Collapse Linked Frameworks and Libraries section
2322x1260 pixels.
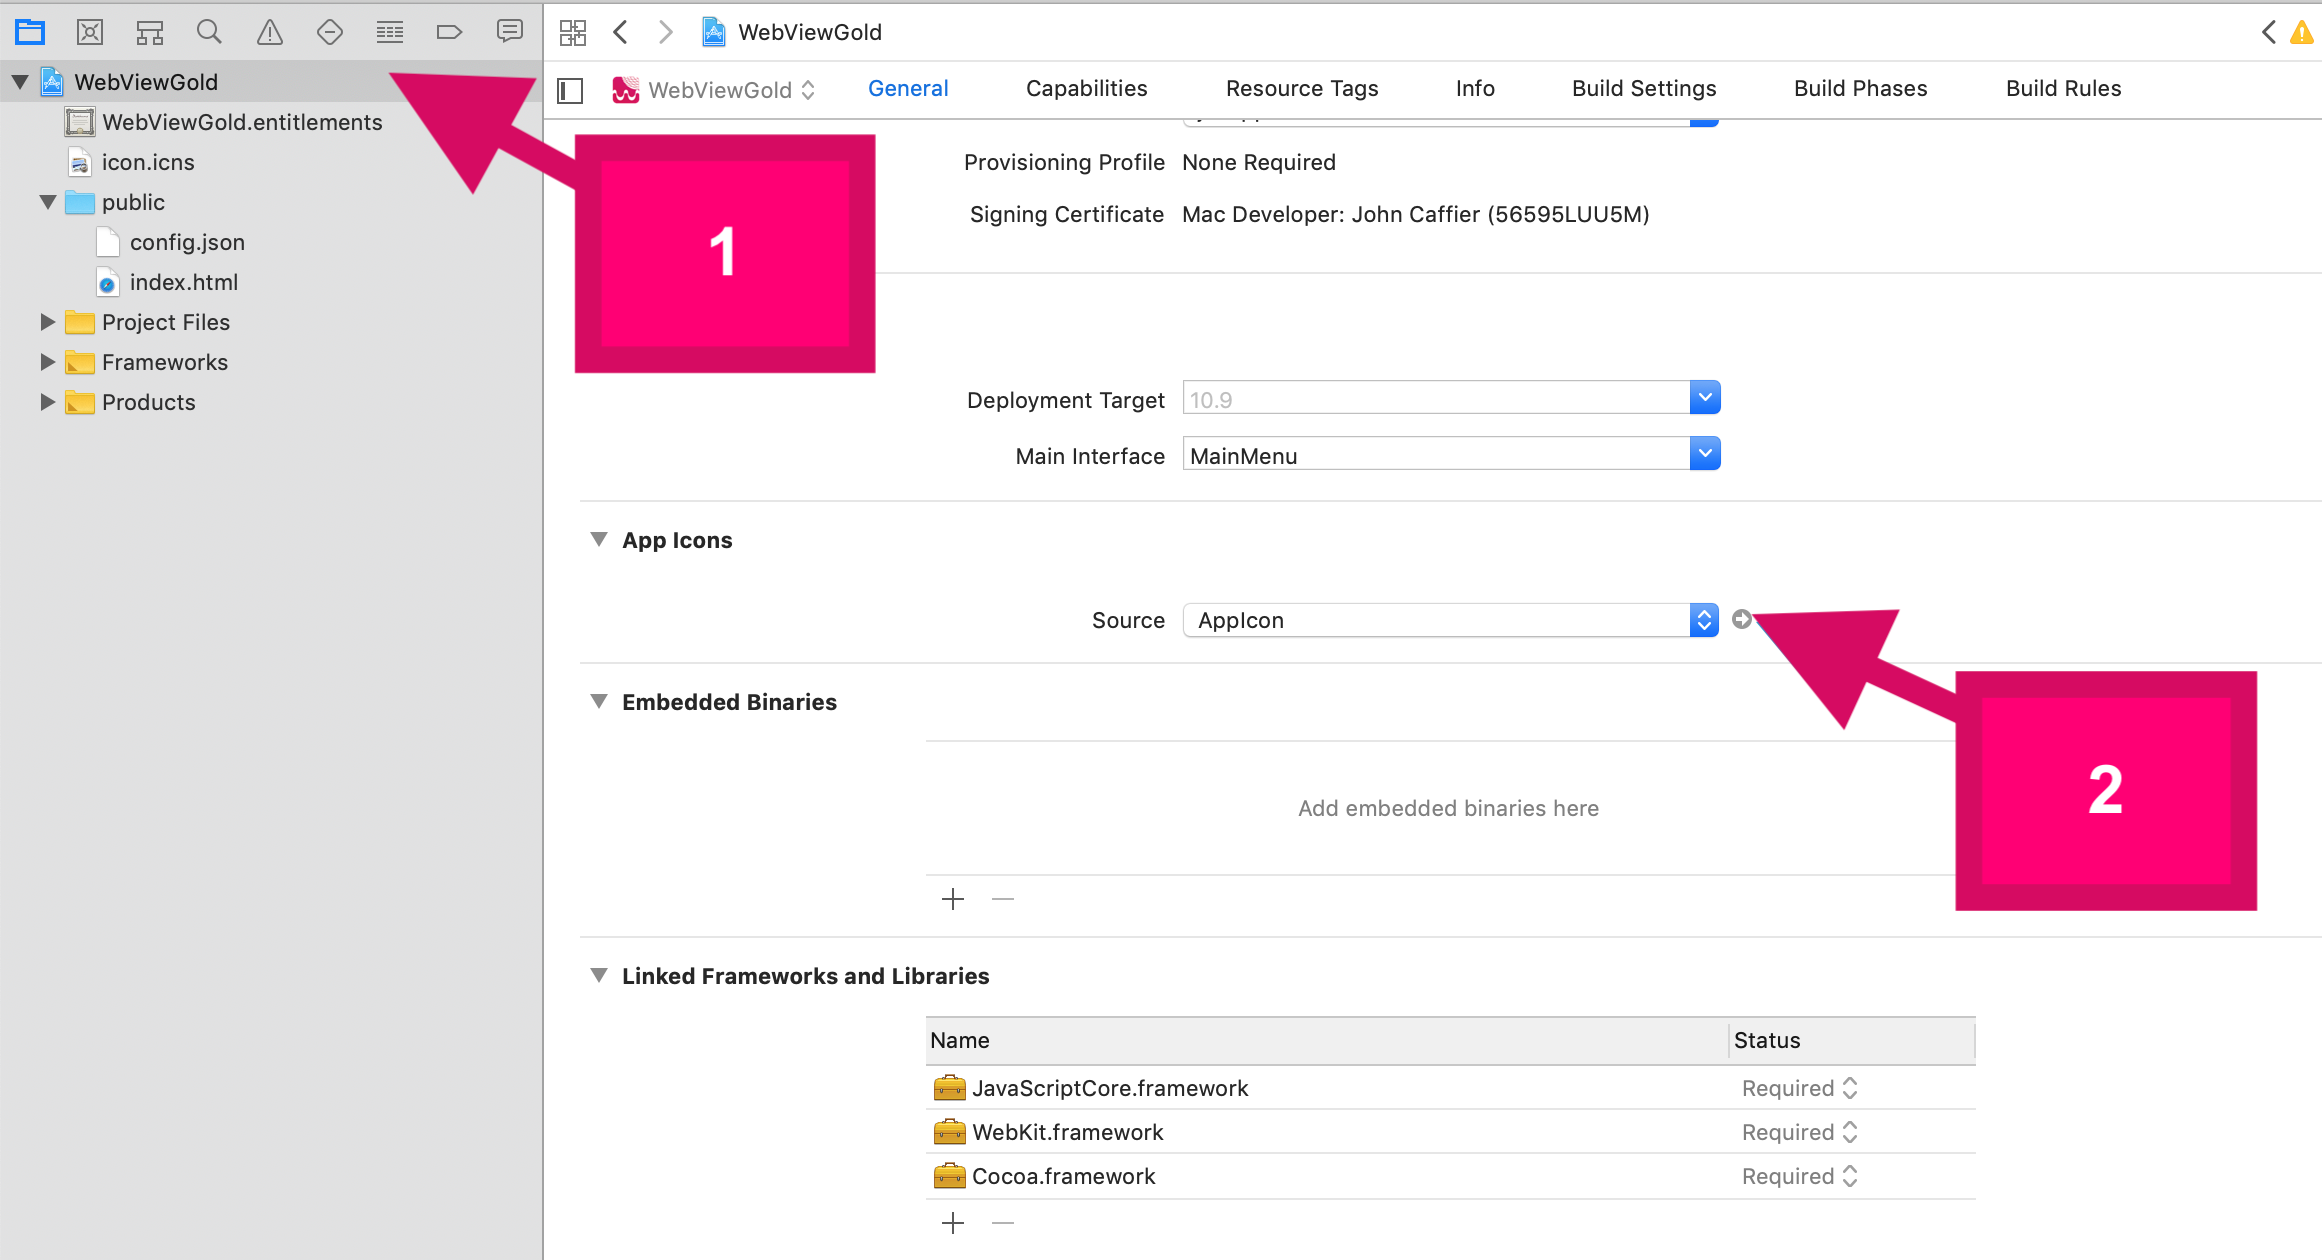click(599, 975)
